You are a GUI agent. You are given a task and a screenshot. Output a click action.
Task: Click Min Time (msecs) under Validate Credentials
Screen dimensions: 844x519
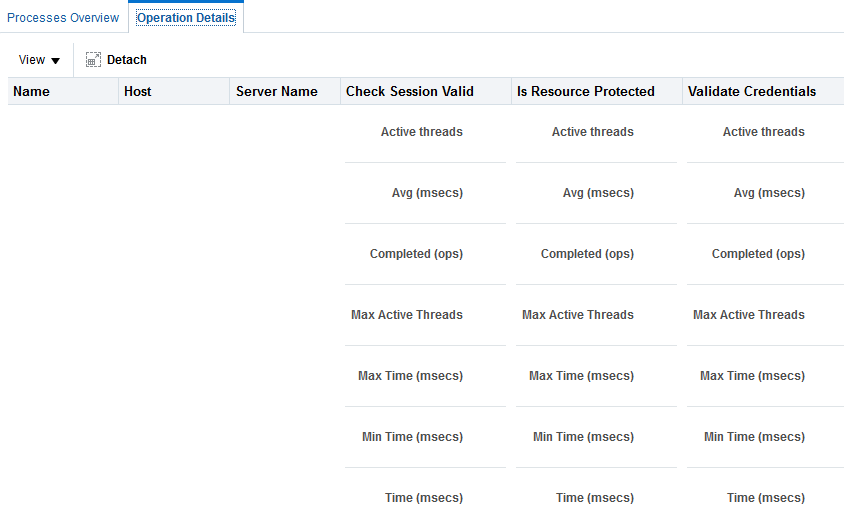click(755, 437)
